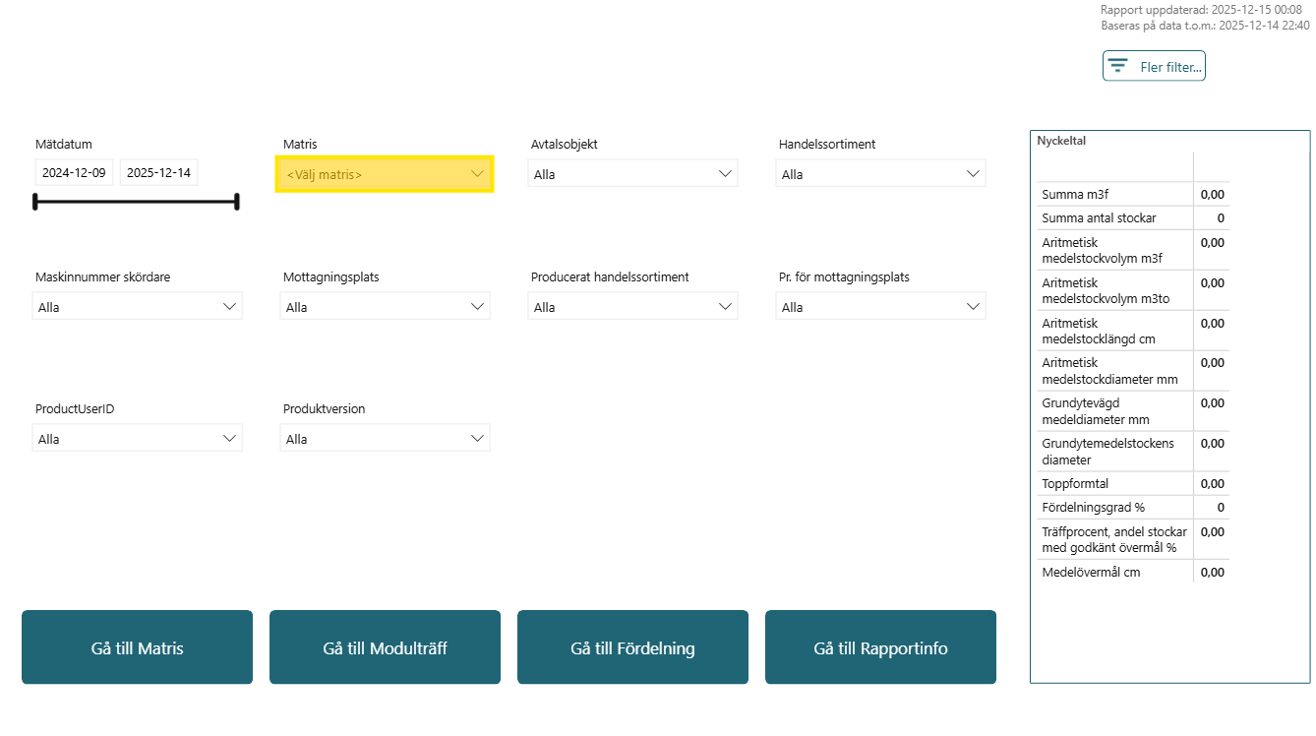The image size is (1316, 736).
Task: Click the end date field 2025-12-14
Action: (x=159, y=173)
